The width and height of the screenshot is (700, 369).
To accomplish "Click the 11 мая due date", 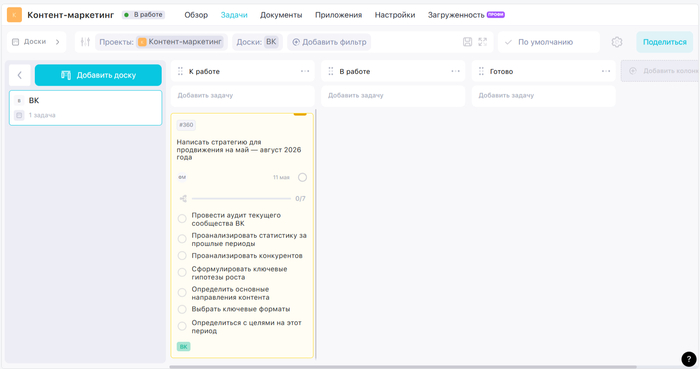I will coord(281,178).
